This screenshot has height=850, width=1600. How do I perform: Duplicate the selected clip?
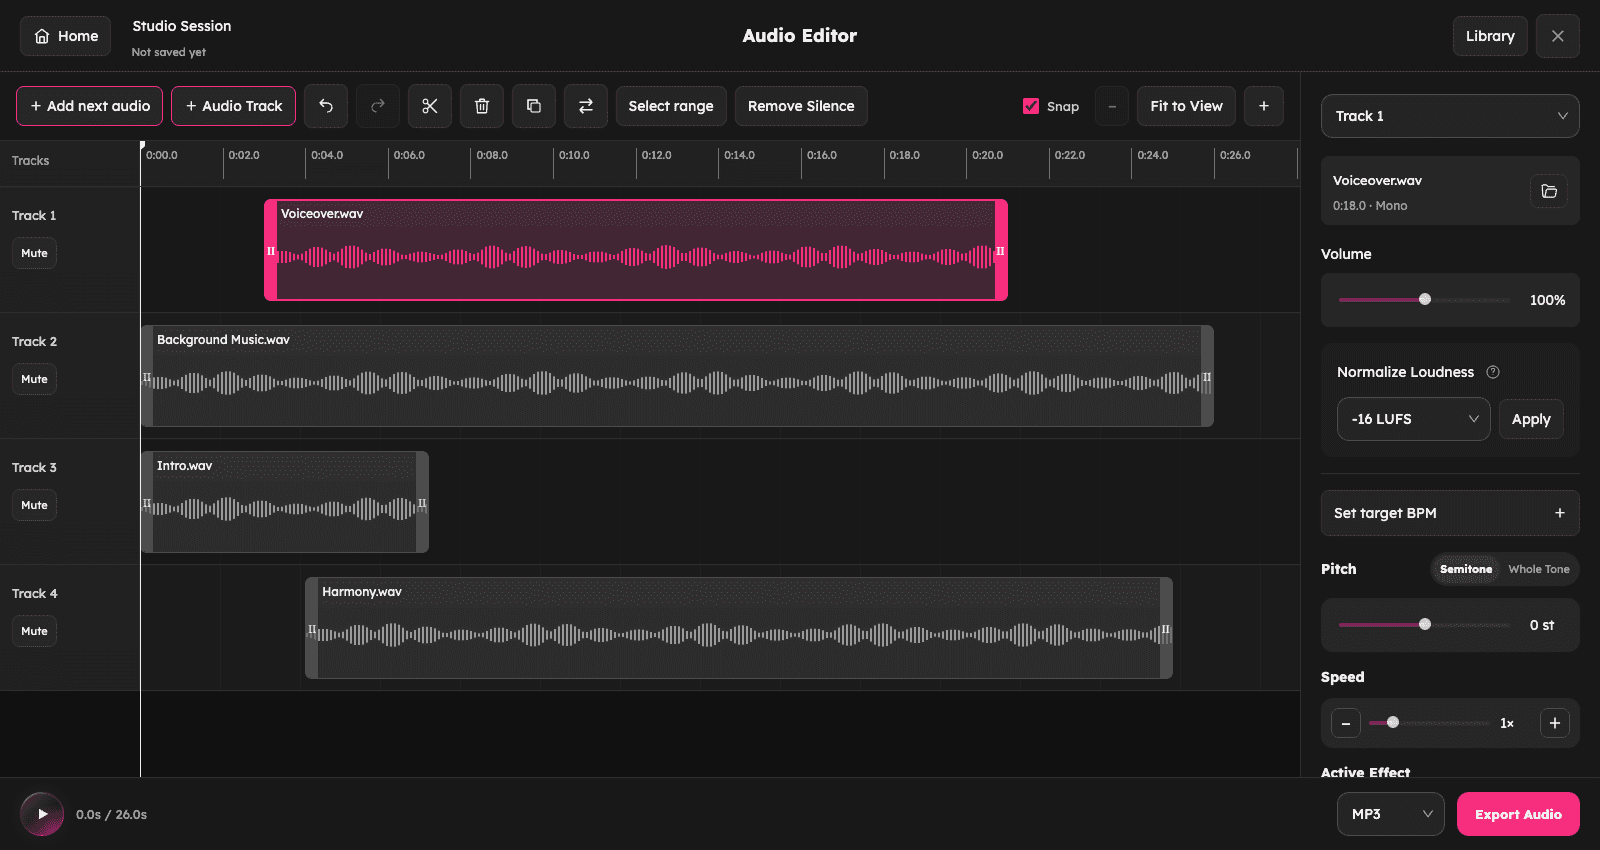pos(534,106)
